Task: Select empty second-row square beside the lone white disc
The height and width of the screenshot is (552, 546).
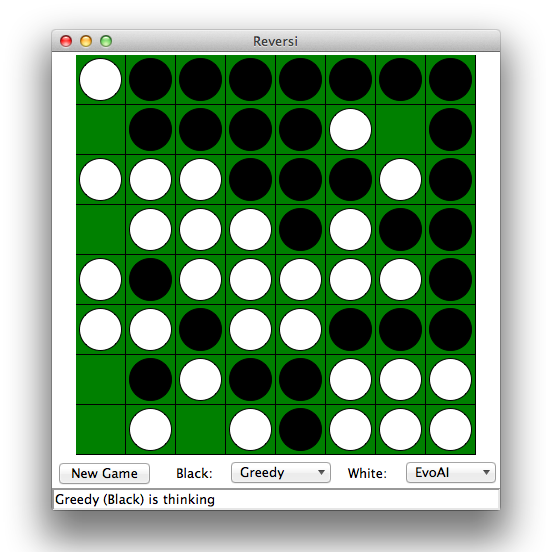Action: click(x=400, y=130)
